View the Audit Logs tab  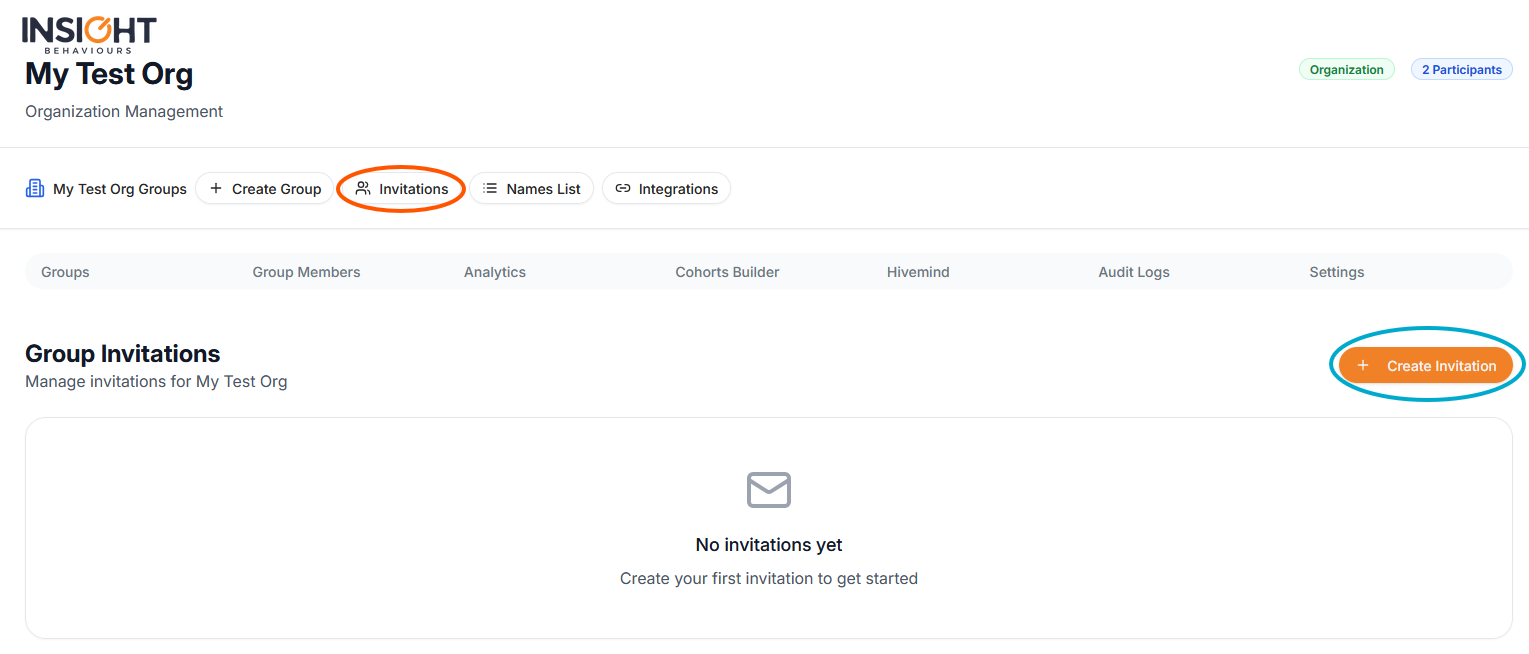click(1134, 272)
